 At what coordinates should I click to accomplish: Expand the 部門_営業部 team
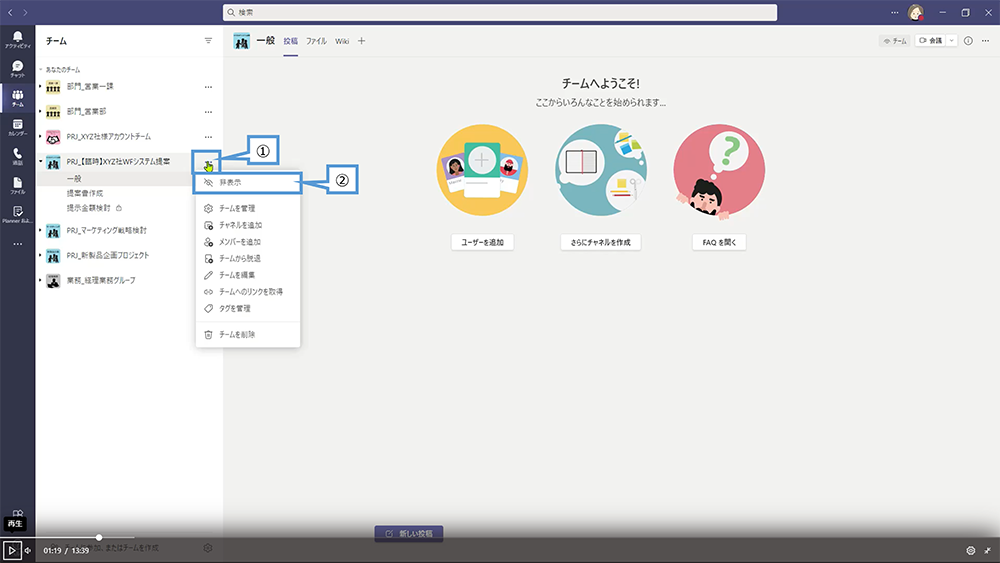(40, 111)
